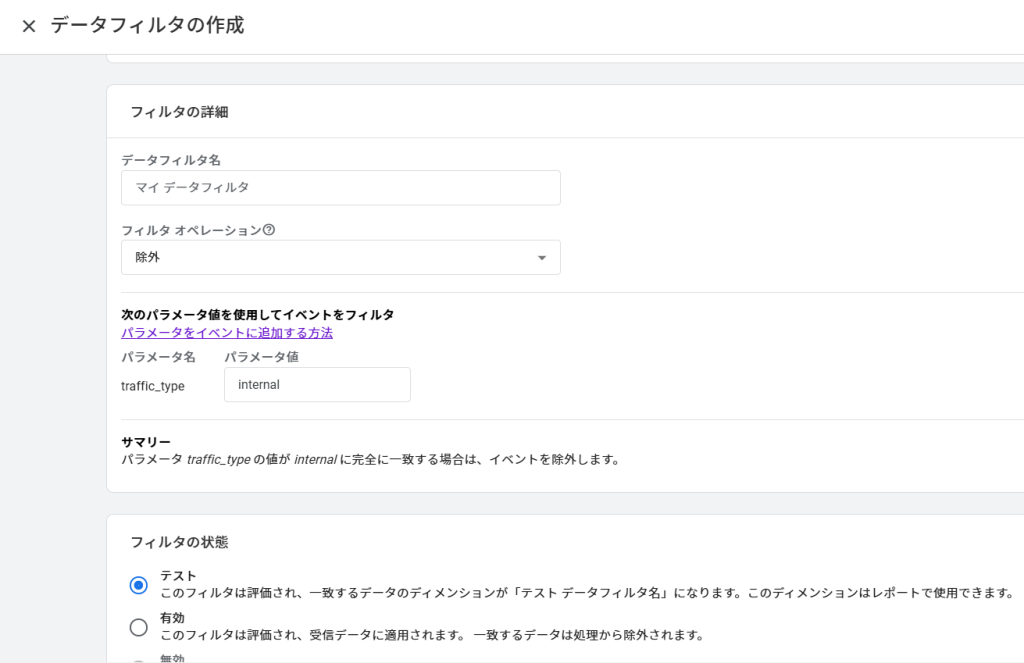Open パラメータをイベントに追加する方法 link

[227, 333]
